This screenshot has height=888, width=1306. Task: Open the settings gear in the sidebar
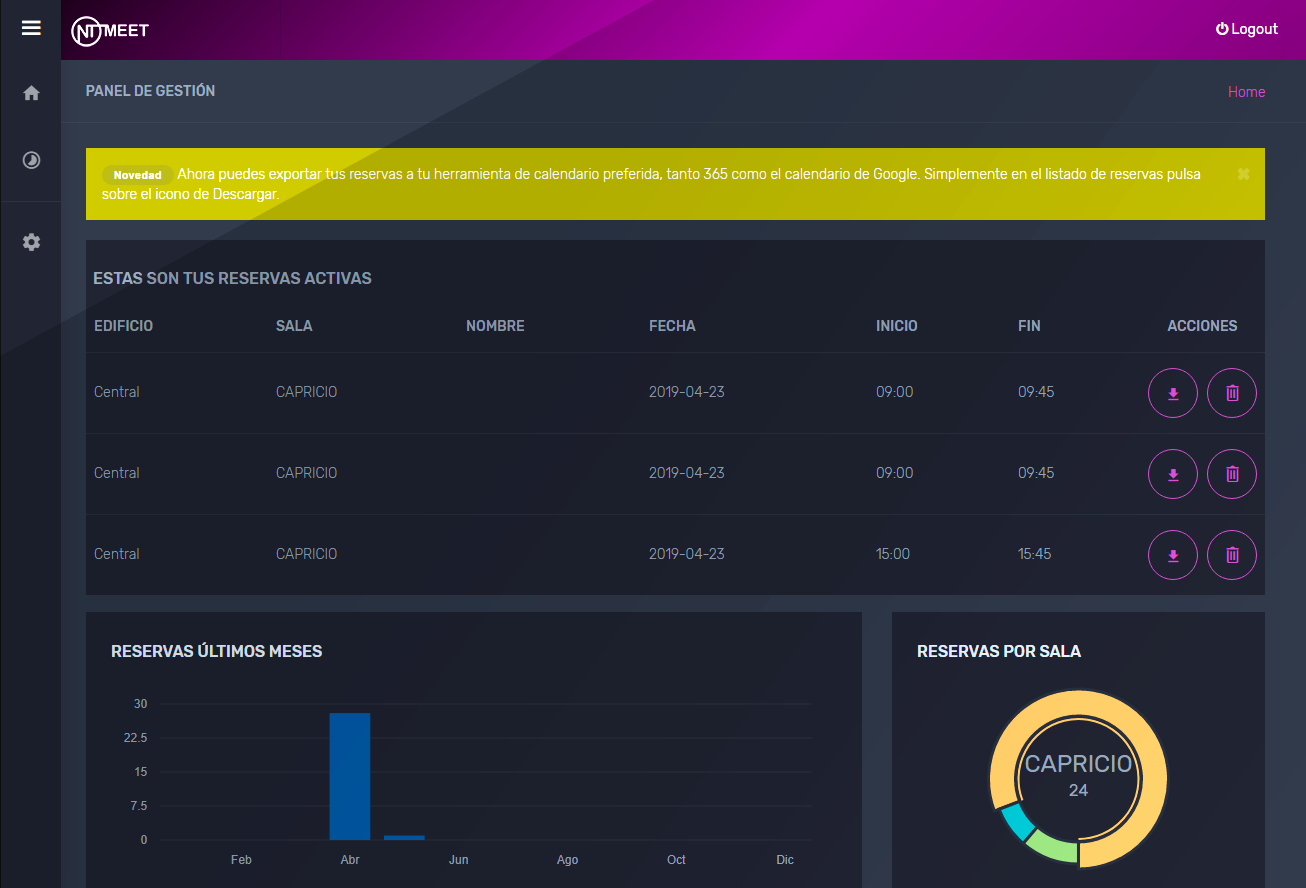tap(31, 242)
